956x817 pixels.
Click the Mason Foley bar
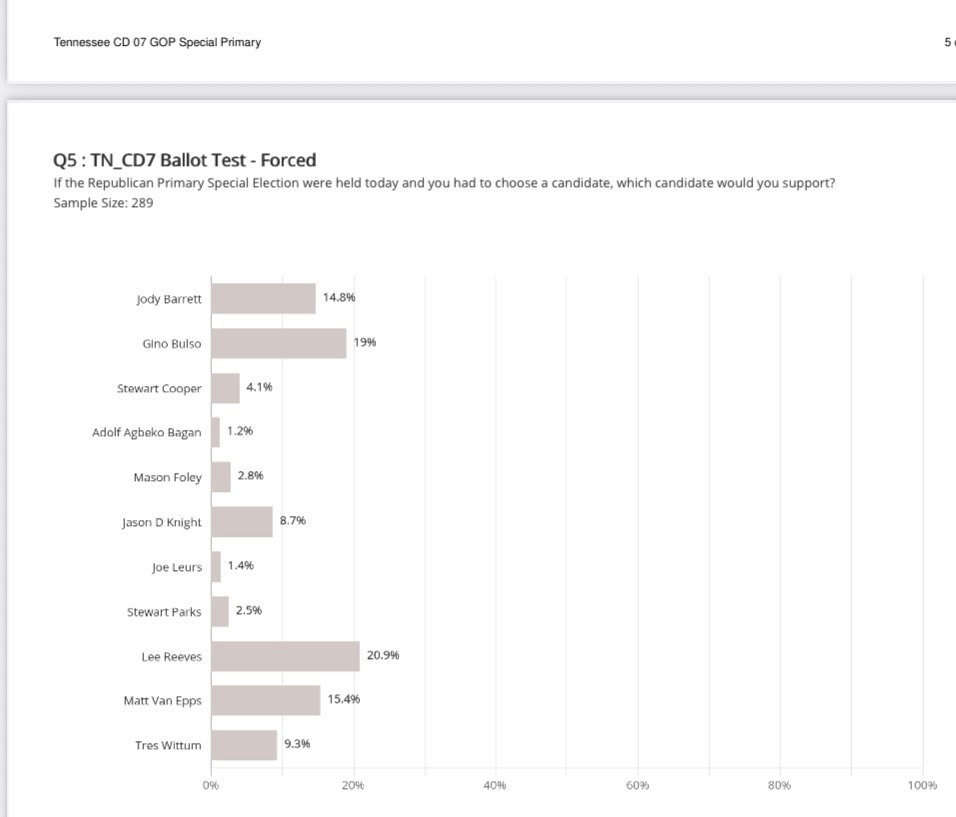[x=221, y=477]
